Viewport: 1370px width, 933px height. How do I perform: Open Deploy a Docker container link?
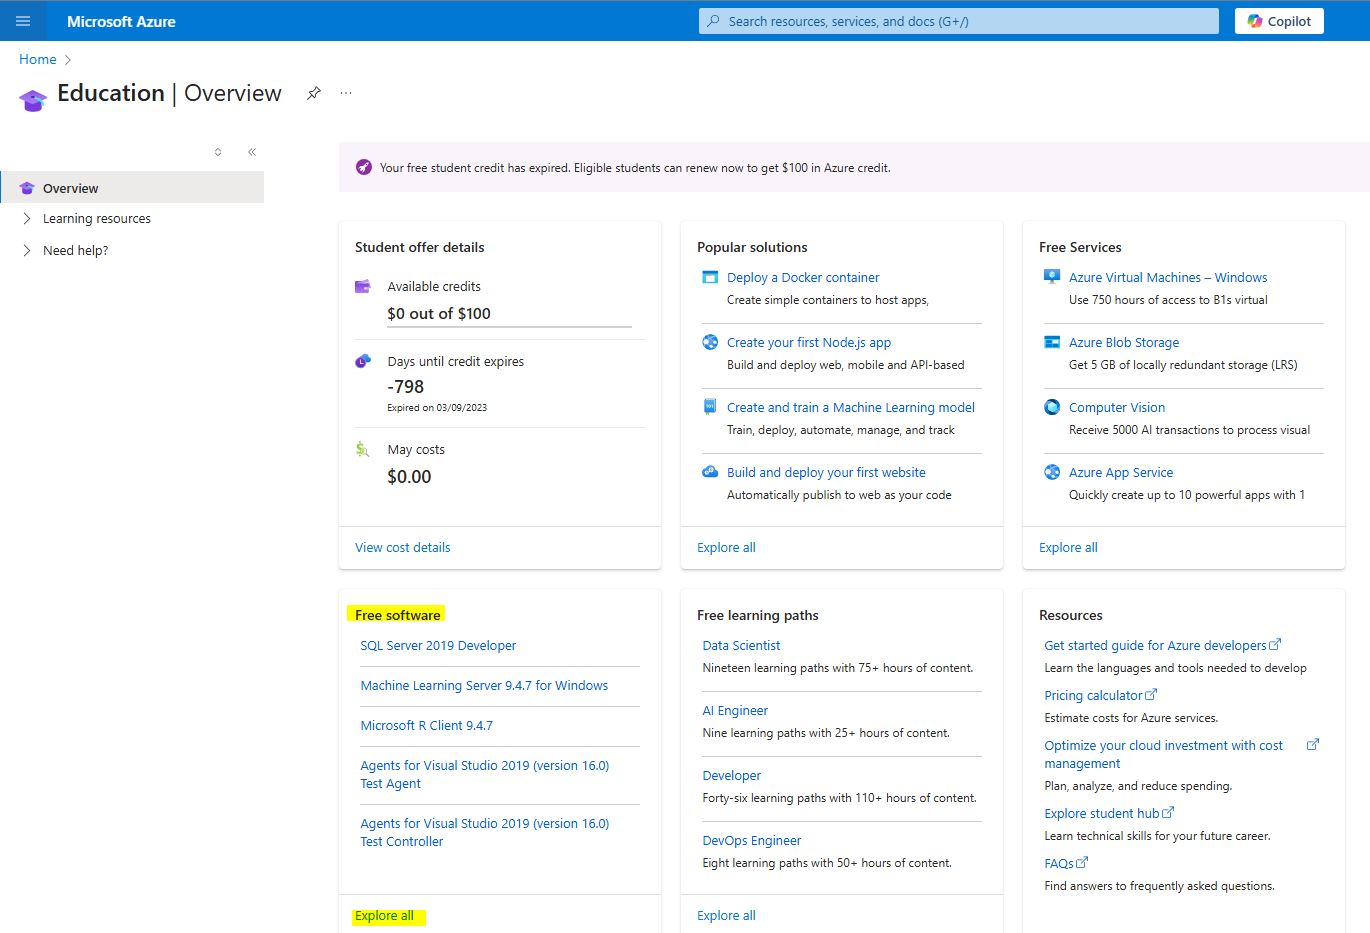[803, 277]
